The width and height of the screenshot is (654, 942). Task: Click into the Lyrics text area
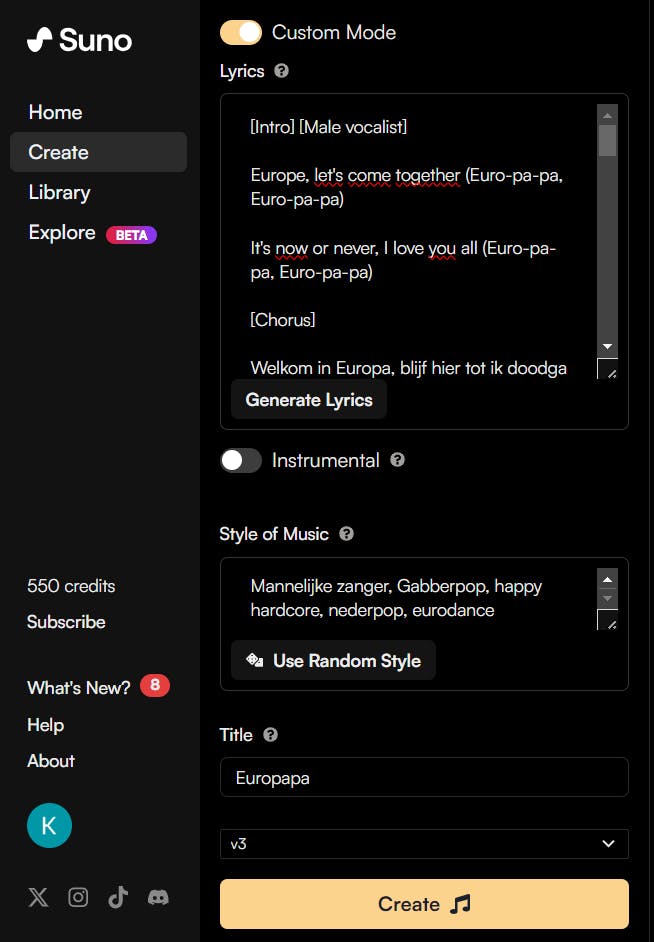tap(414, 240)
